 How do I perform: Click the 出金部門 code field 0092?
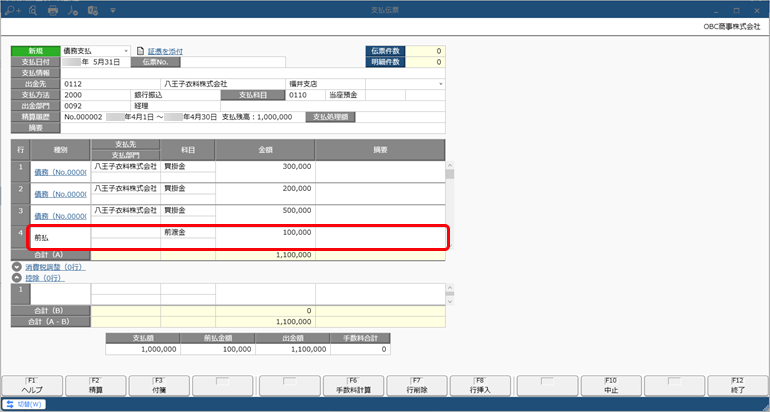(96, 106)
